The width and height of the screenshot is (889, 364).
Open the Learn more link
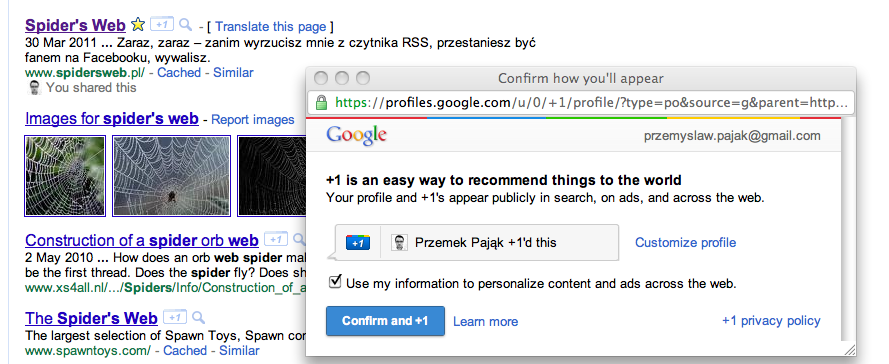[x=485, y=321]
